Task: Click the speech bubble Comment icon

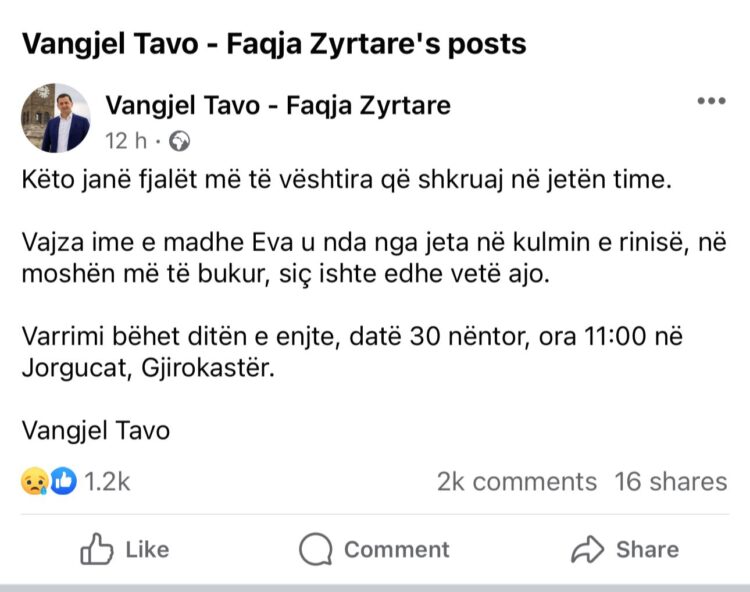Action: 316,549
